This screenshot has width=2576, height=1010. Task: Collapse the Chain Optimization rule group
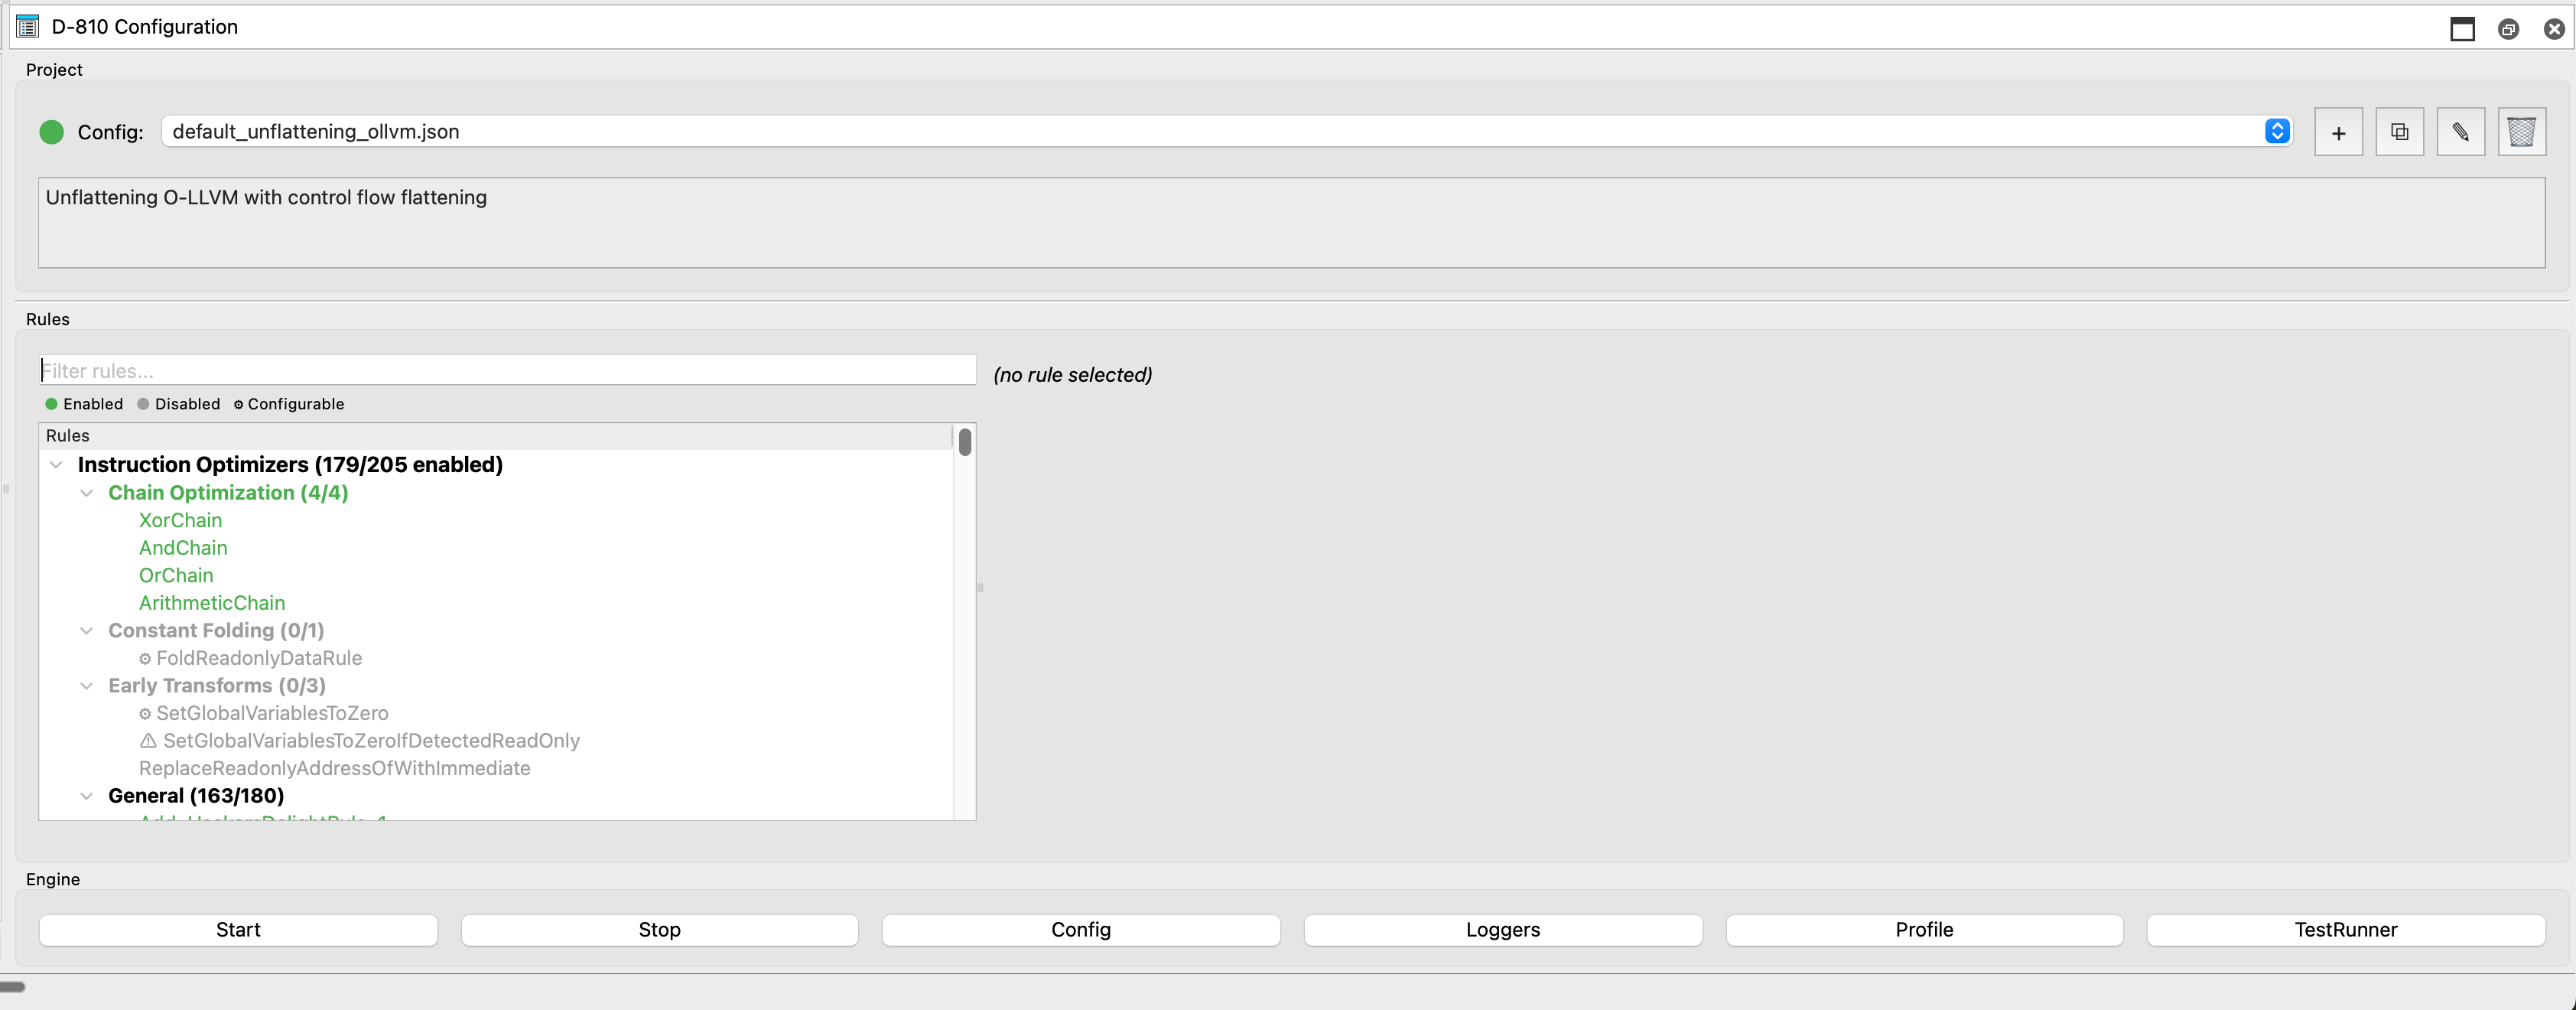click(87, 493)
